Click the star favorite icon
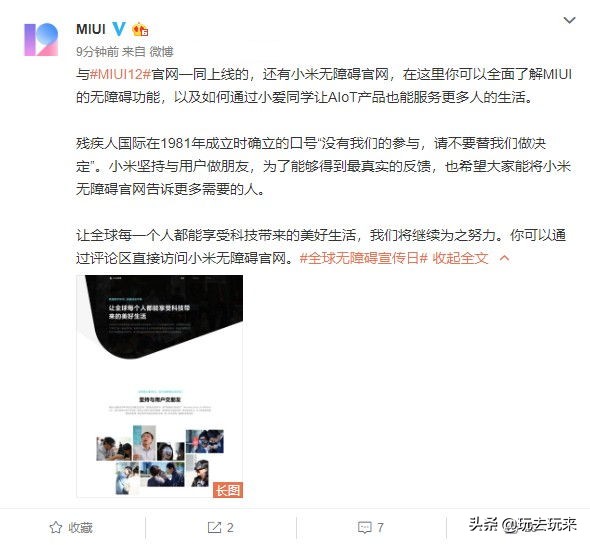The image size is (590, 545). tap(56, 527)
